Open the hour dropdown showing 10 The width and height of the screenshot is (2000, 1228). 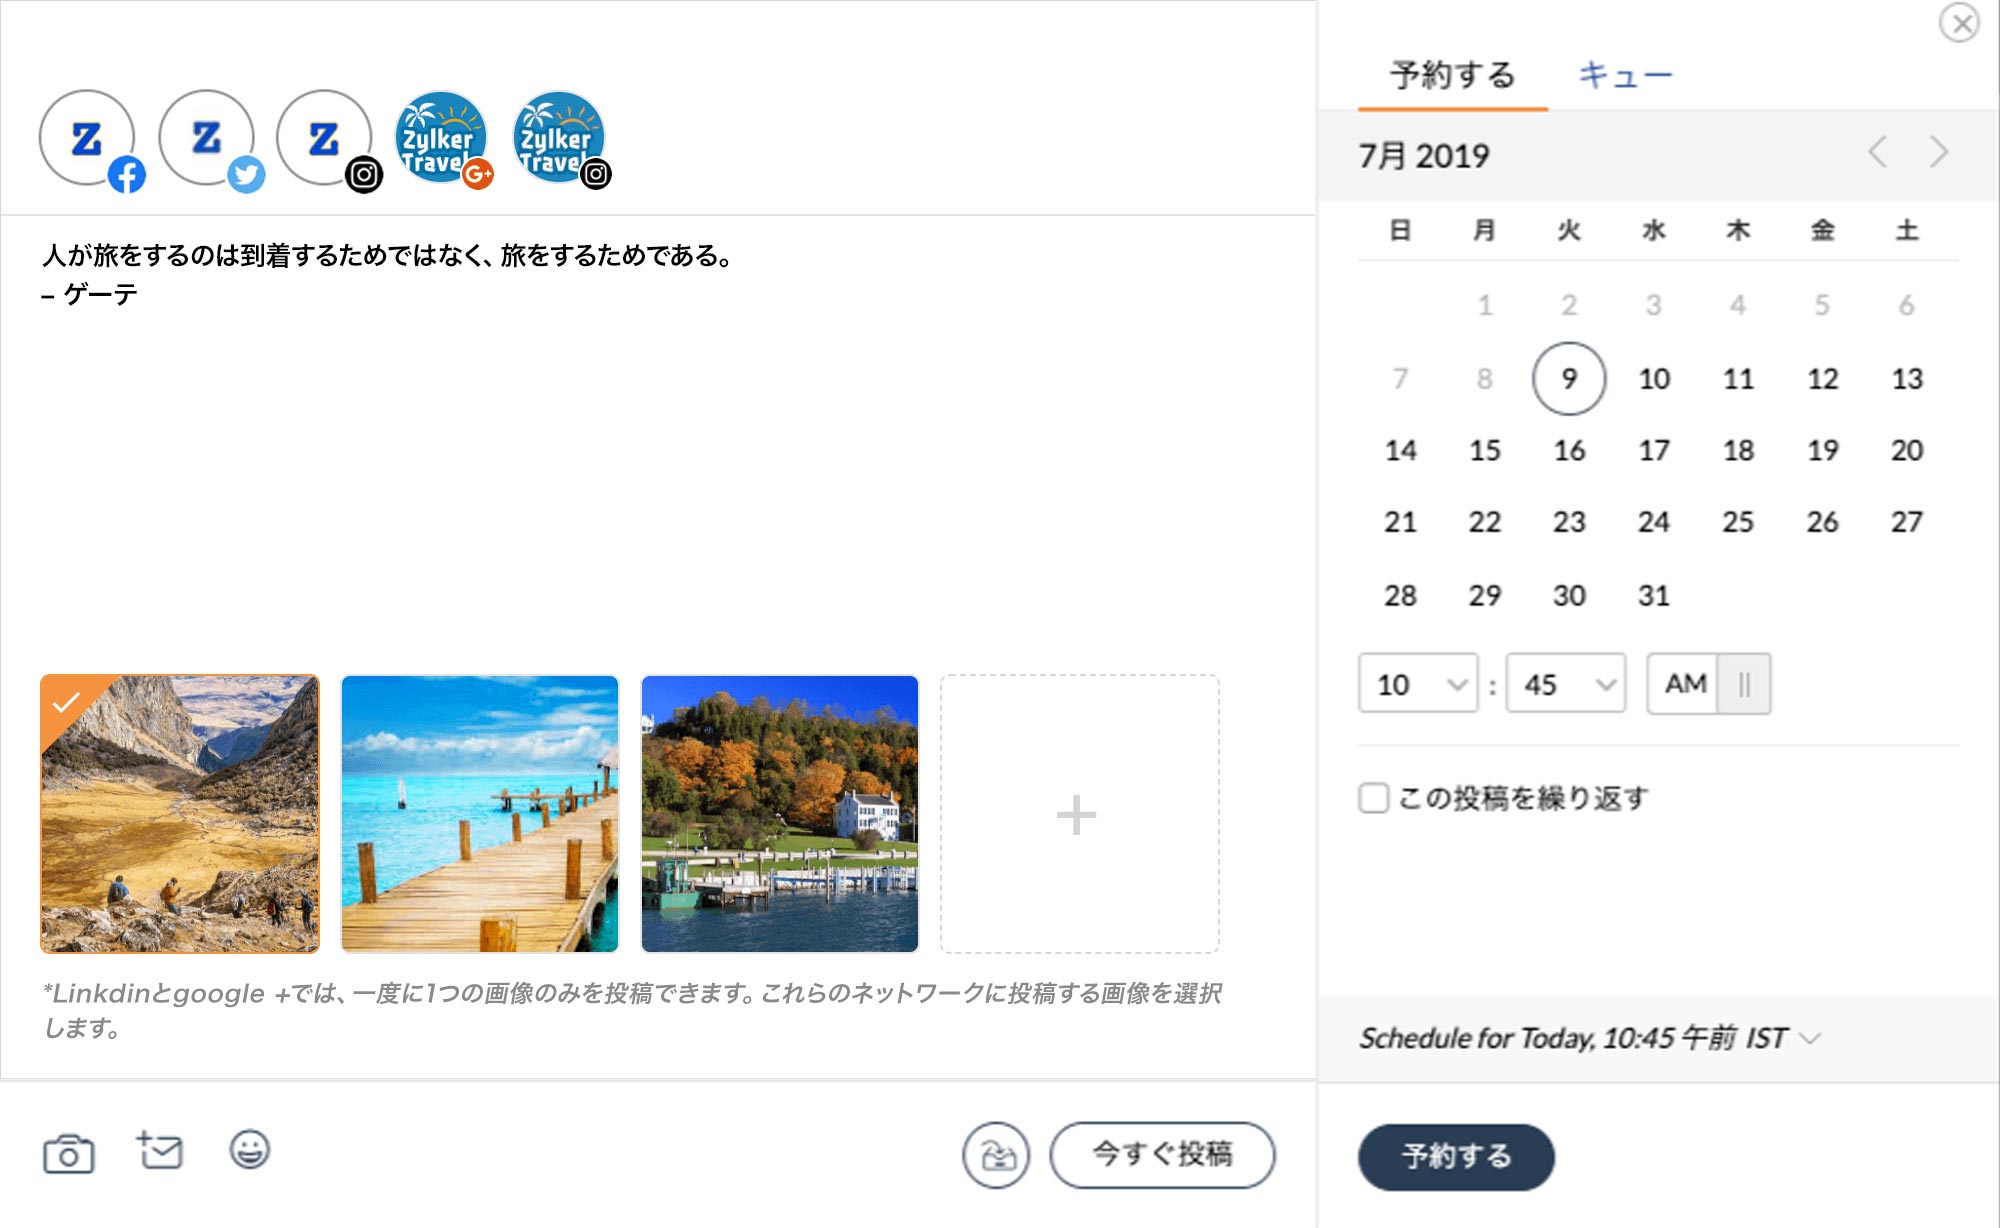click(1418, 684)
